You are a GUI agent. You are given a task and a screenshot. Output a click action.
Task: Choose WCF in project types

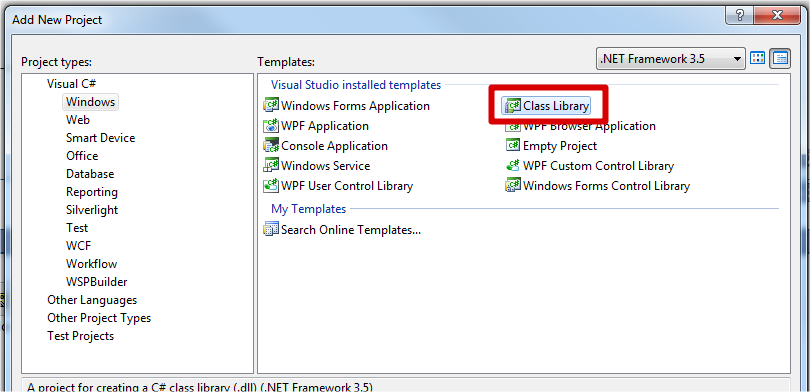[x=79, y=246]
